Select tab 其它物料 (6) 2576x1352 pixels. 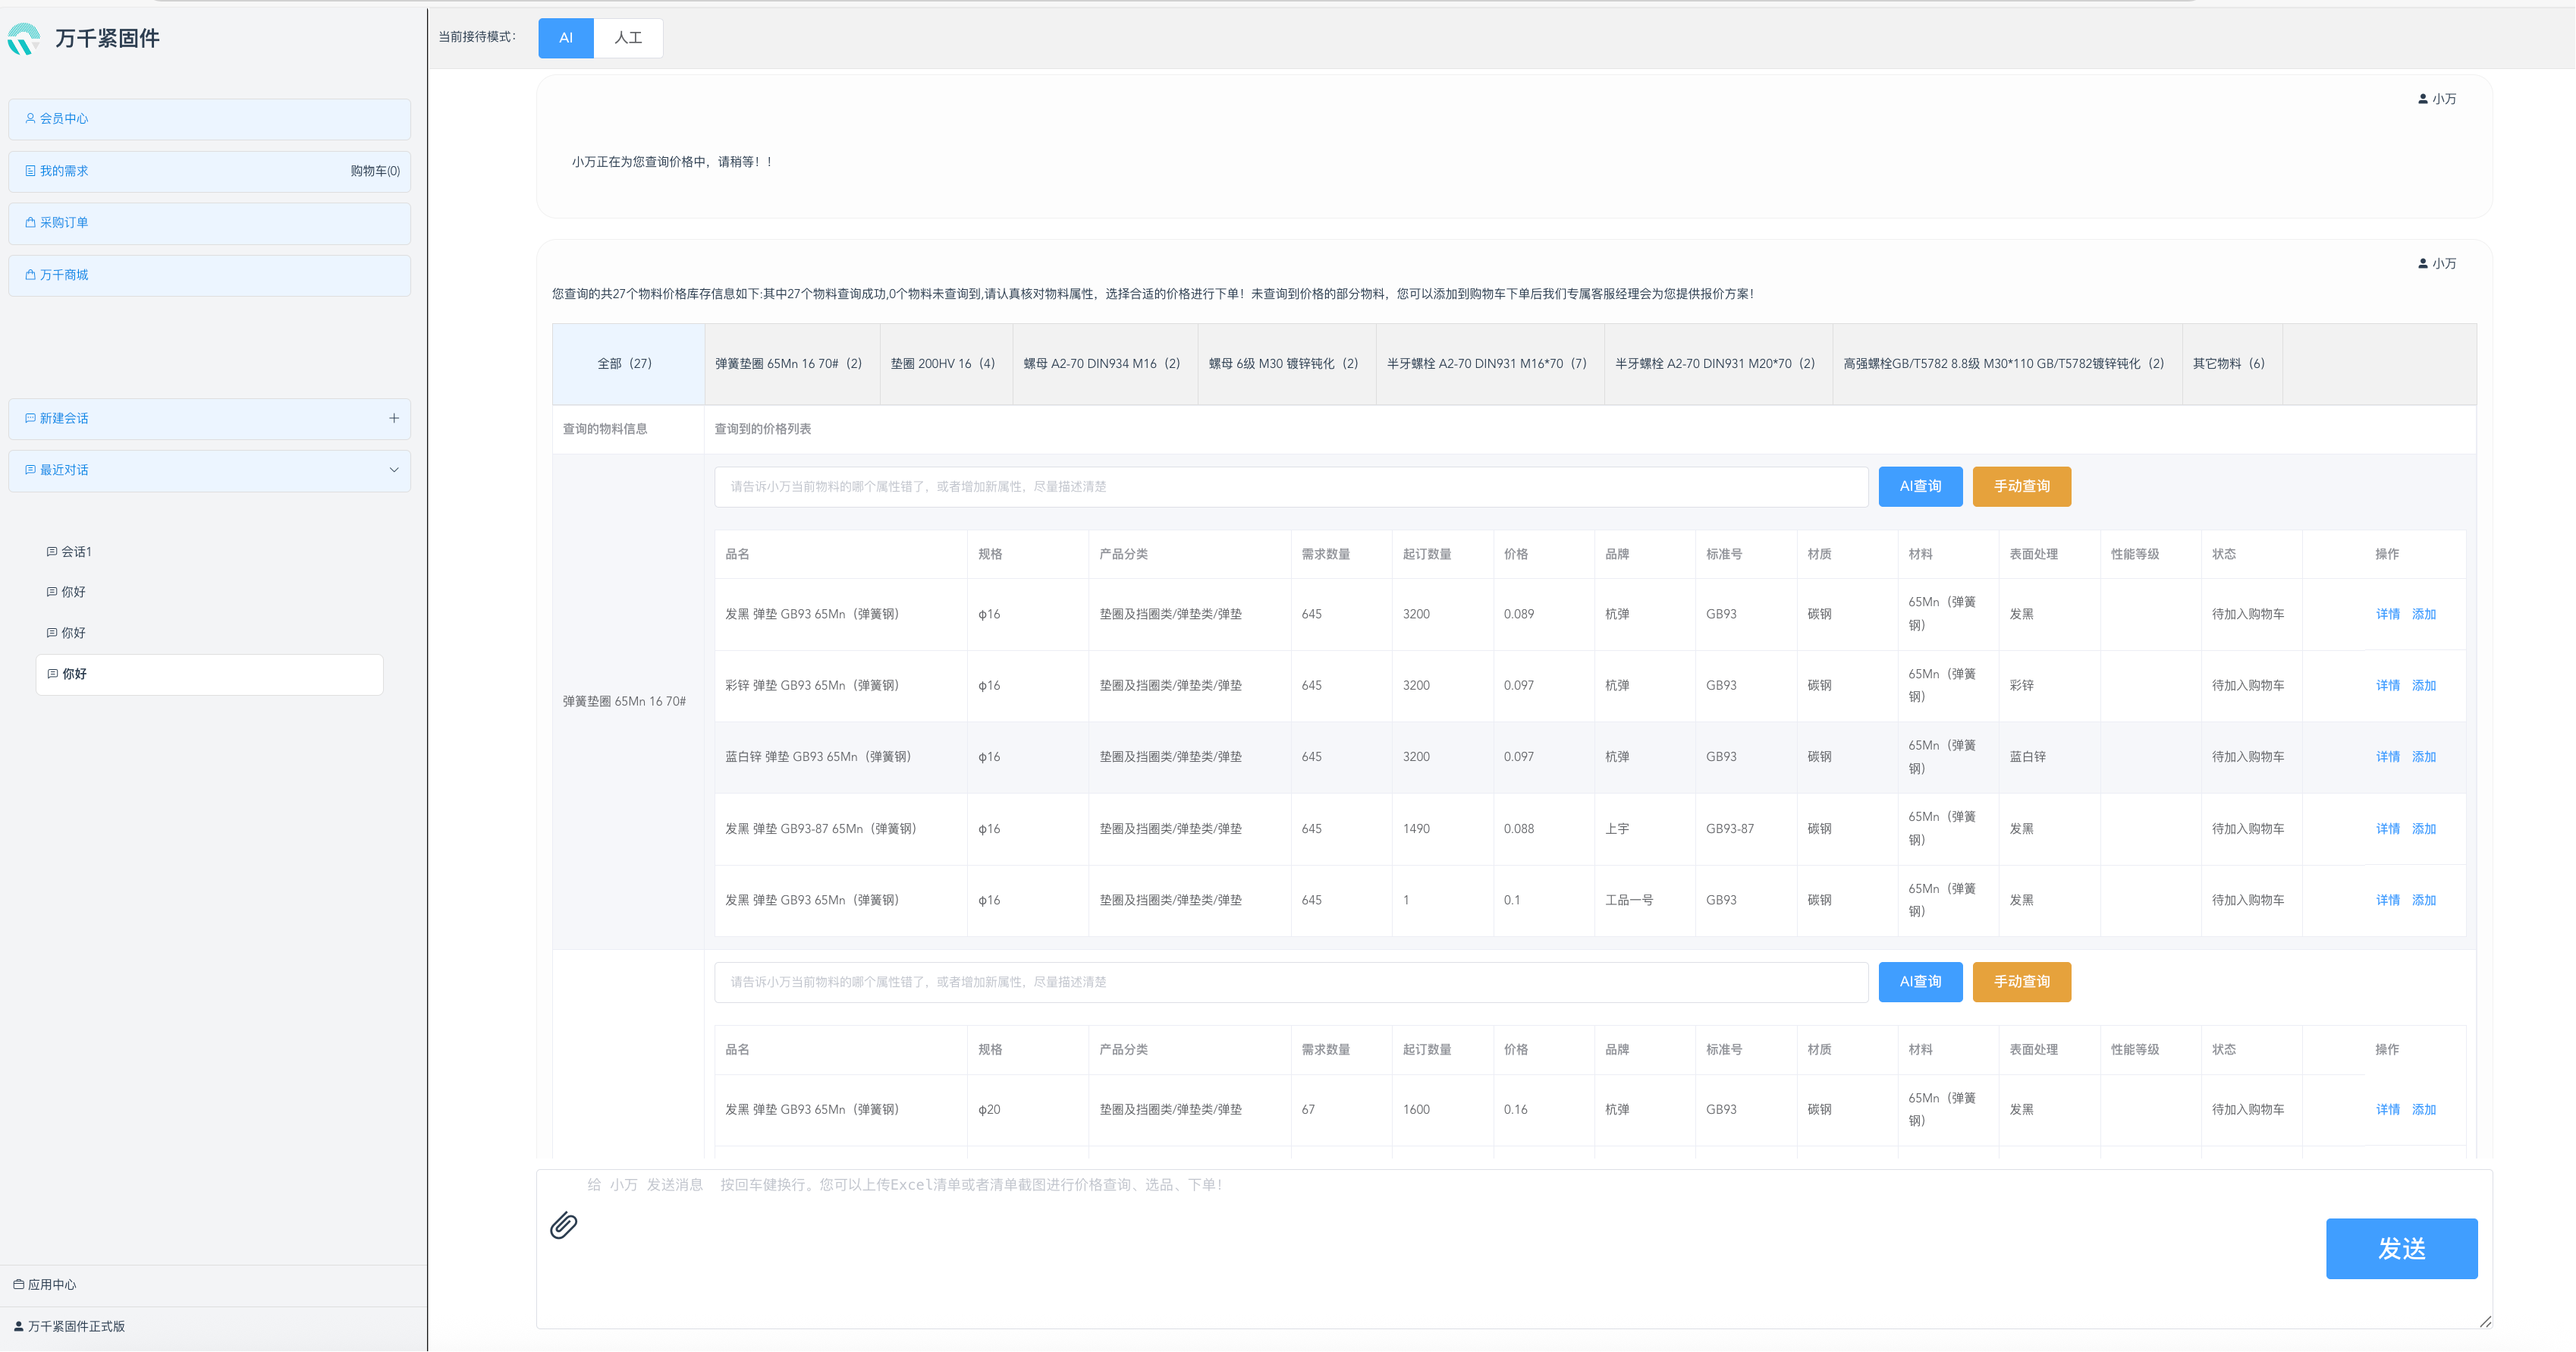2228,363
